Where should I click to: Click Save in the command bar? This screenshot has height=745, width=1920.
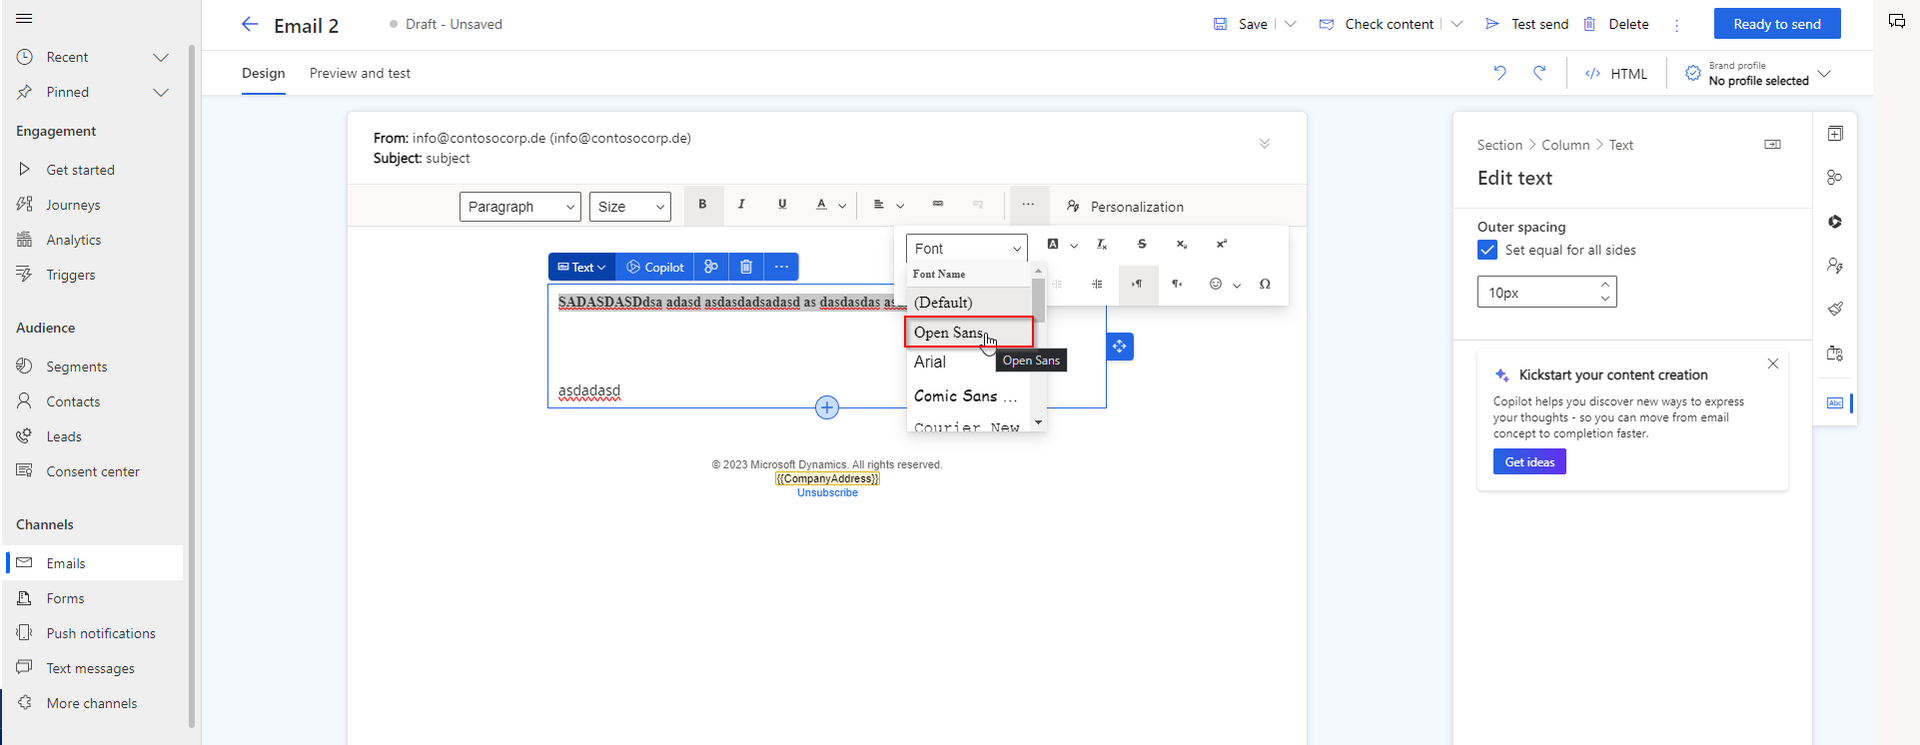(1240, 24)
